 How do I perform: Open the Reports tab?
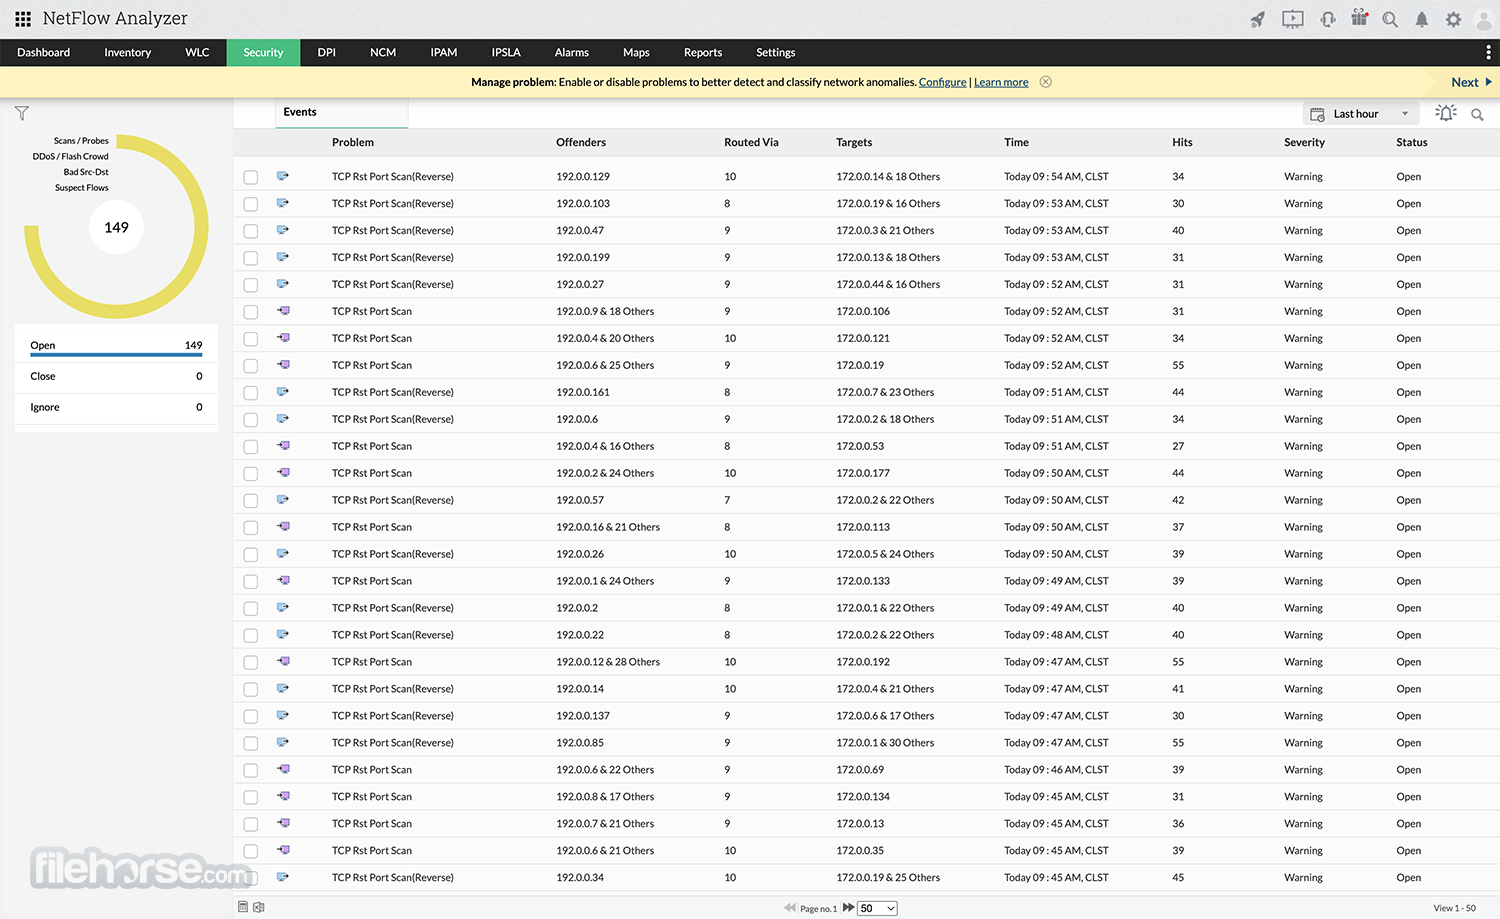(702, 52)
